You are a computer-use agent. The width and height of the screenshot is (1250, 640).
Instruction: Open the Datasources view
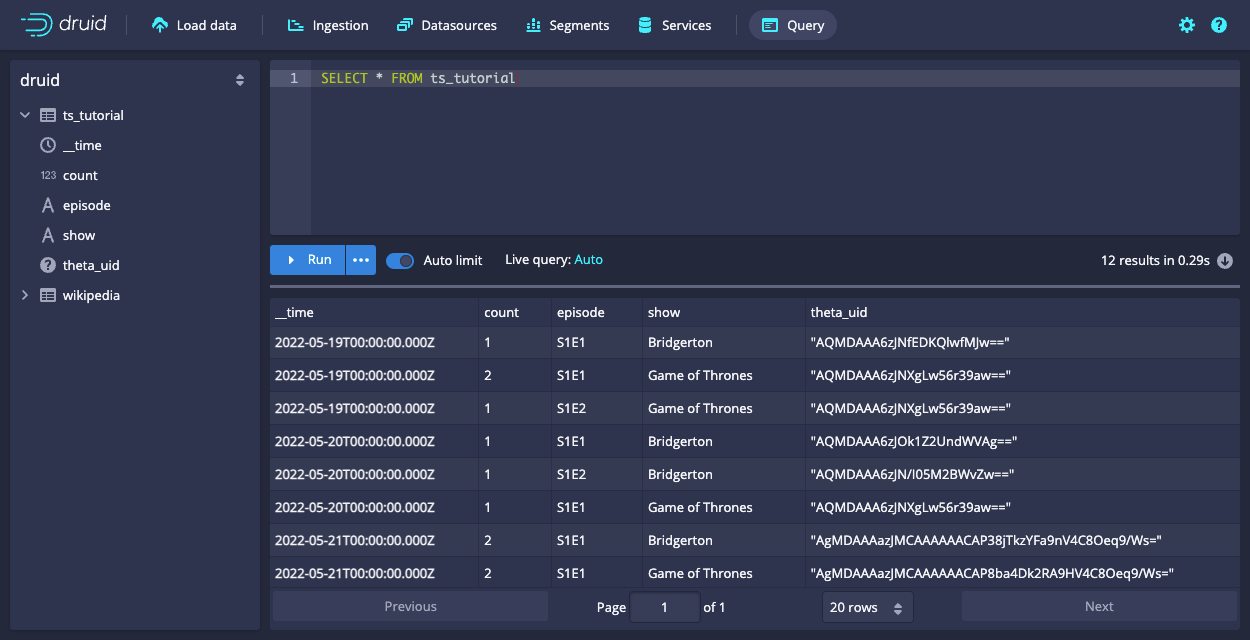(x=446, y=25)
